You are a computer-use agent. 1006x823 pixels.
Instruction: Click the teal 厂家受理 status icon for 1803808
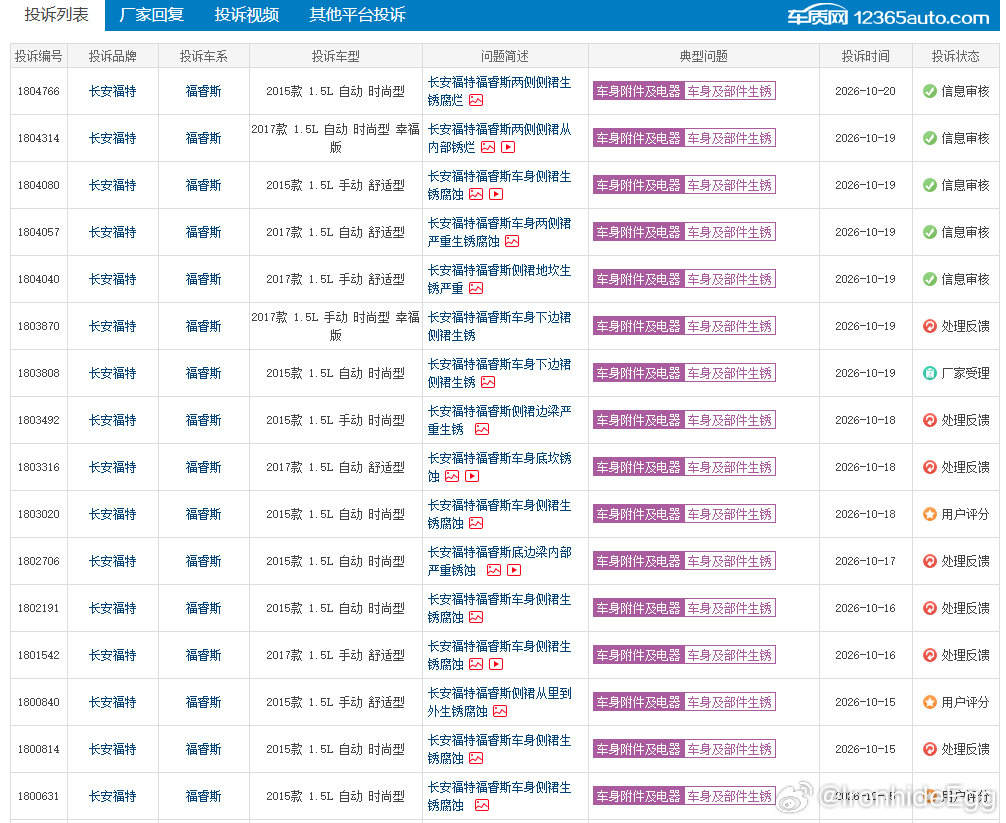click(930, 373)
